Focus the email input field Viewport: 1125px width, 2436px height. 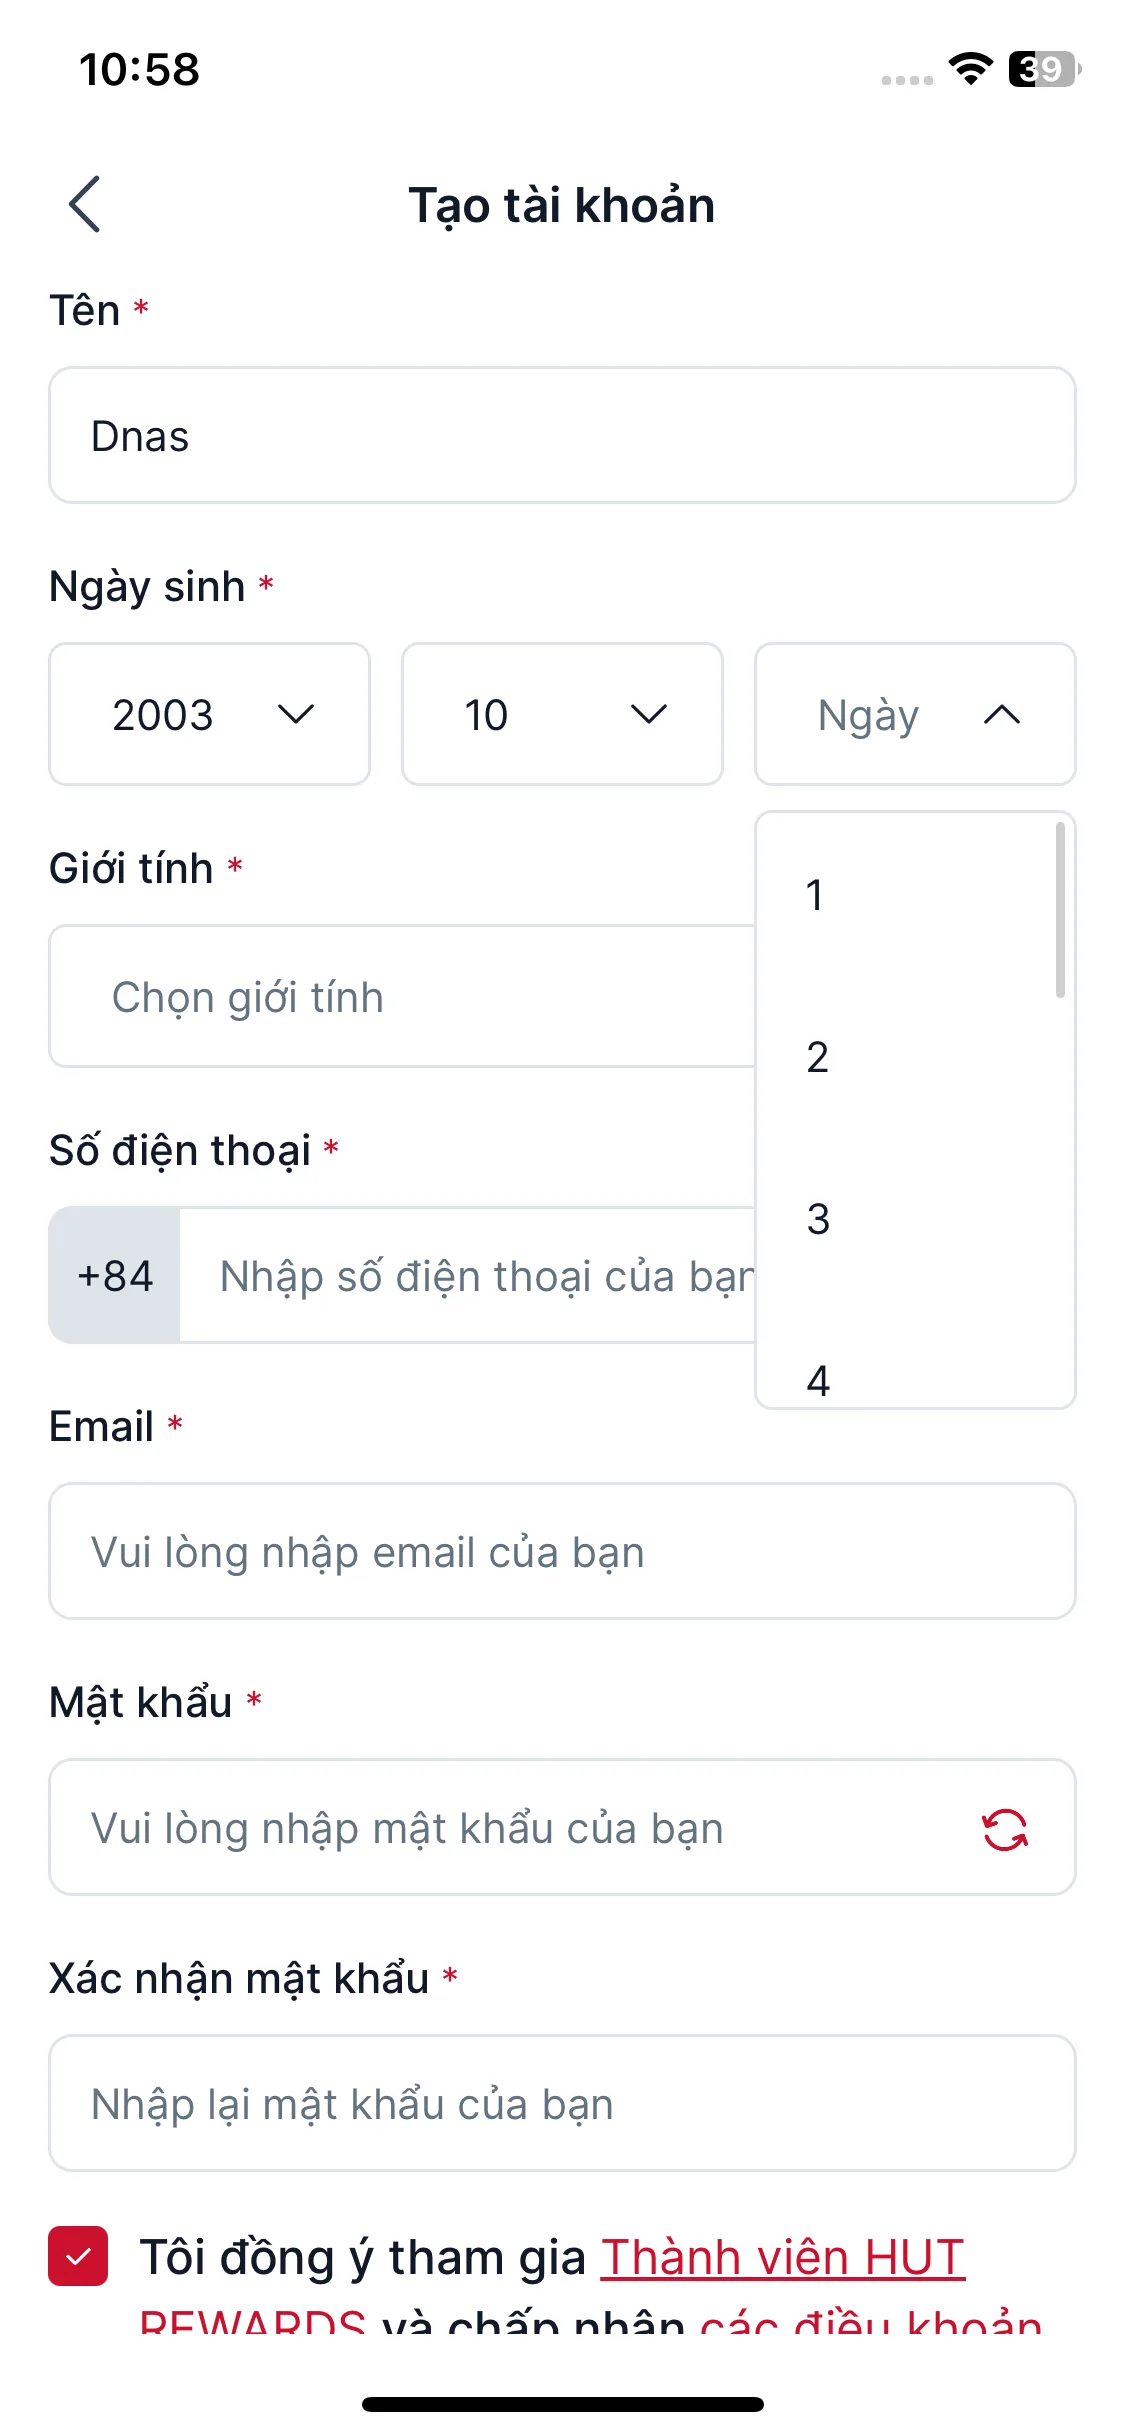[x=562, y=1552]
